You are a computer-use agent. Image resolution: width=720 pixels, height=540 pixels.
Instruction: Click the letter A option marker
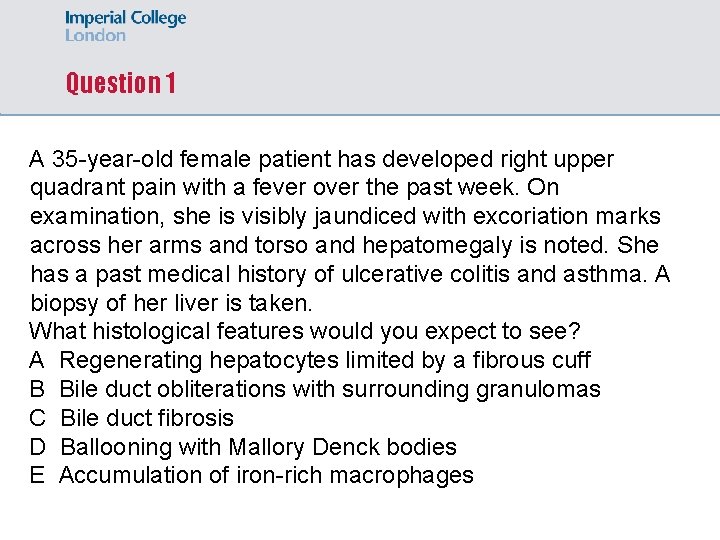38,360
